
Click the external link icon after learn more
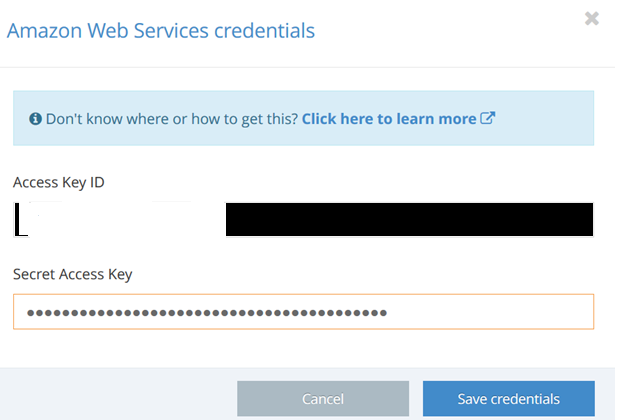click(488, 118)
